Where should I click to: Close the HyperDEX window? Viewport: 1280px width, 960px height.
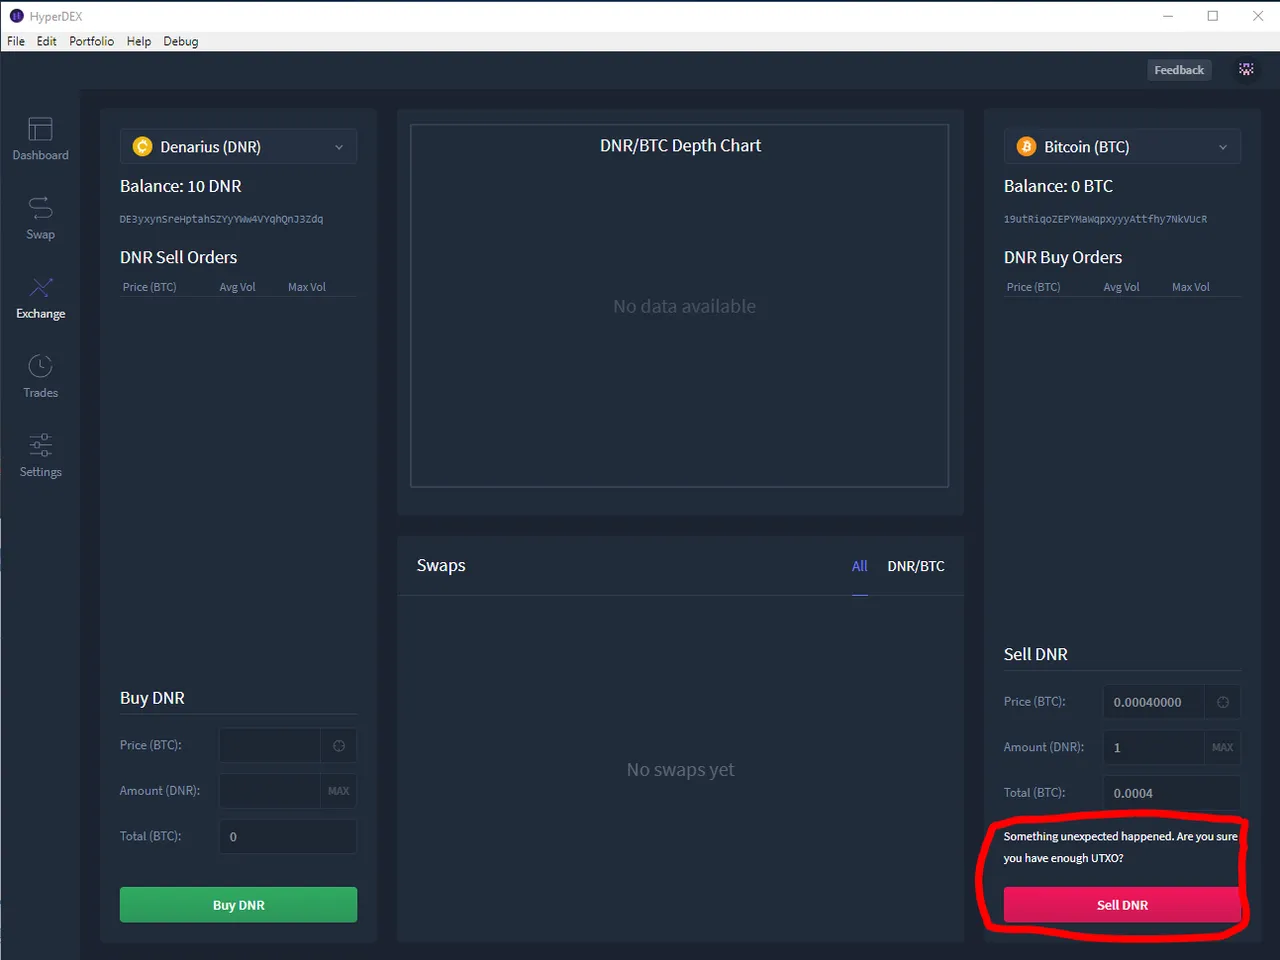[x=1258, y=16]
